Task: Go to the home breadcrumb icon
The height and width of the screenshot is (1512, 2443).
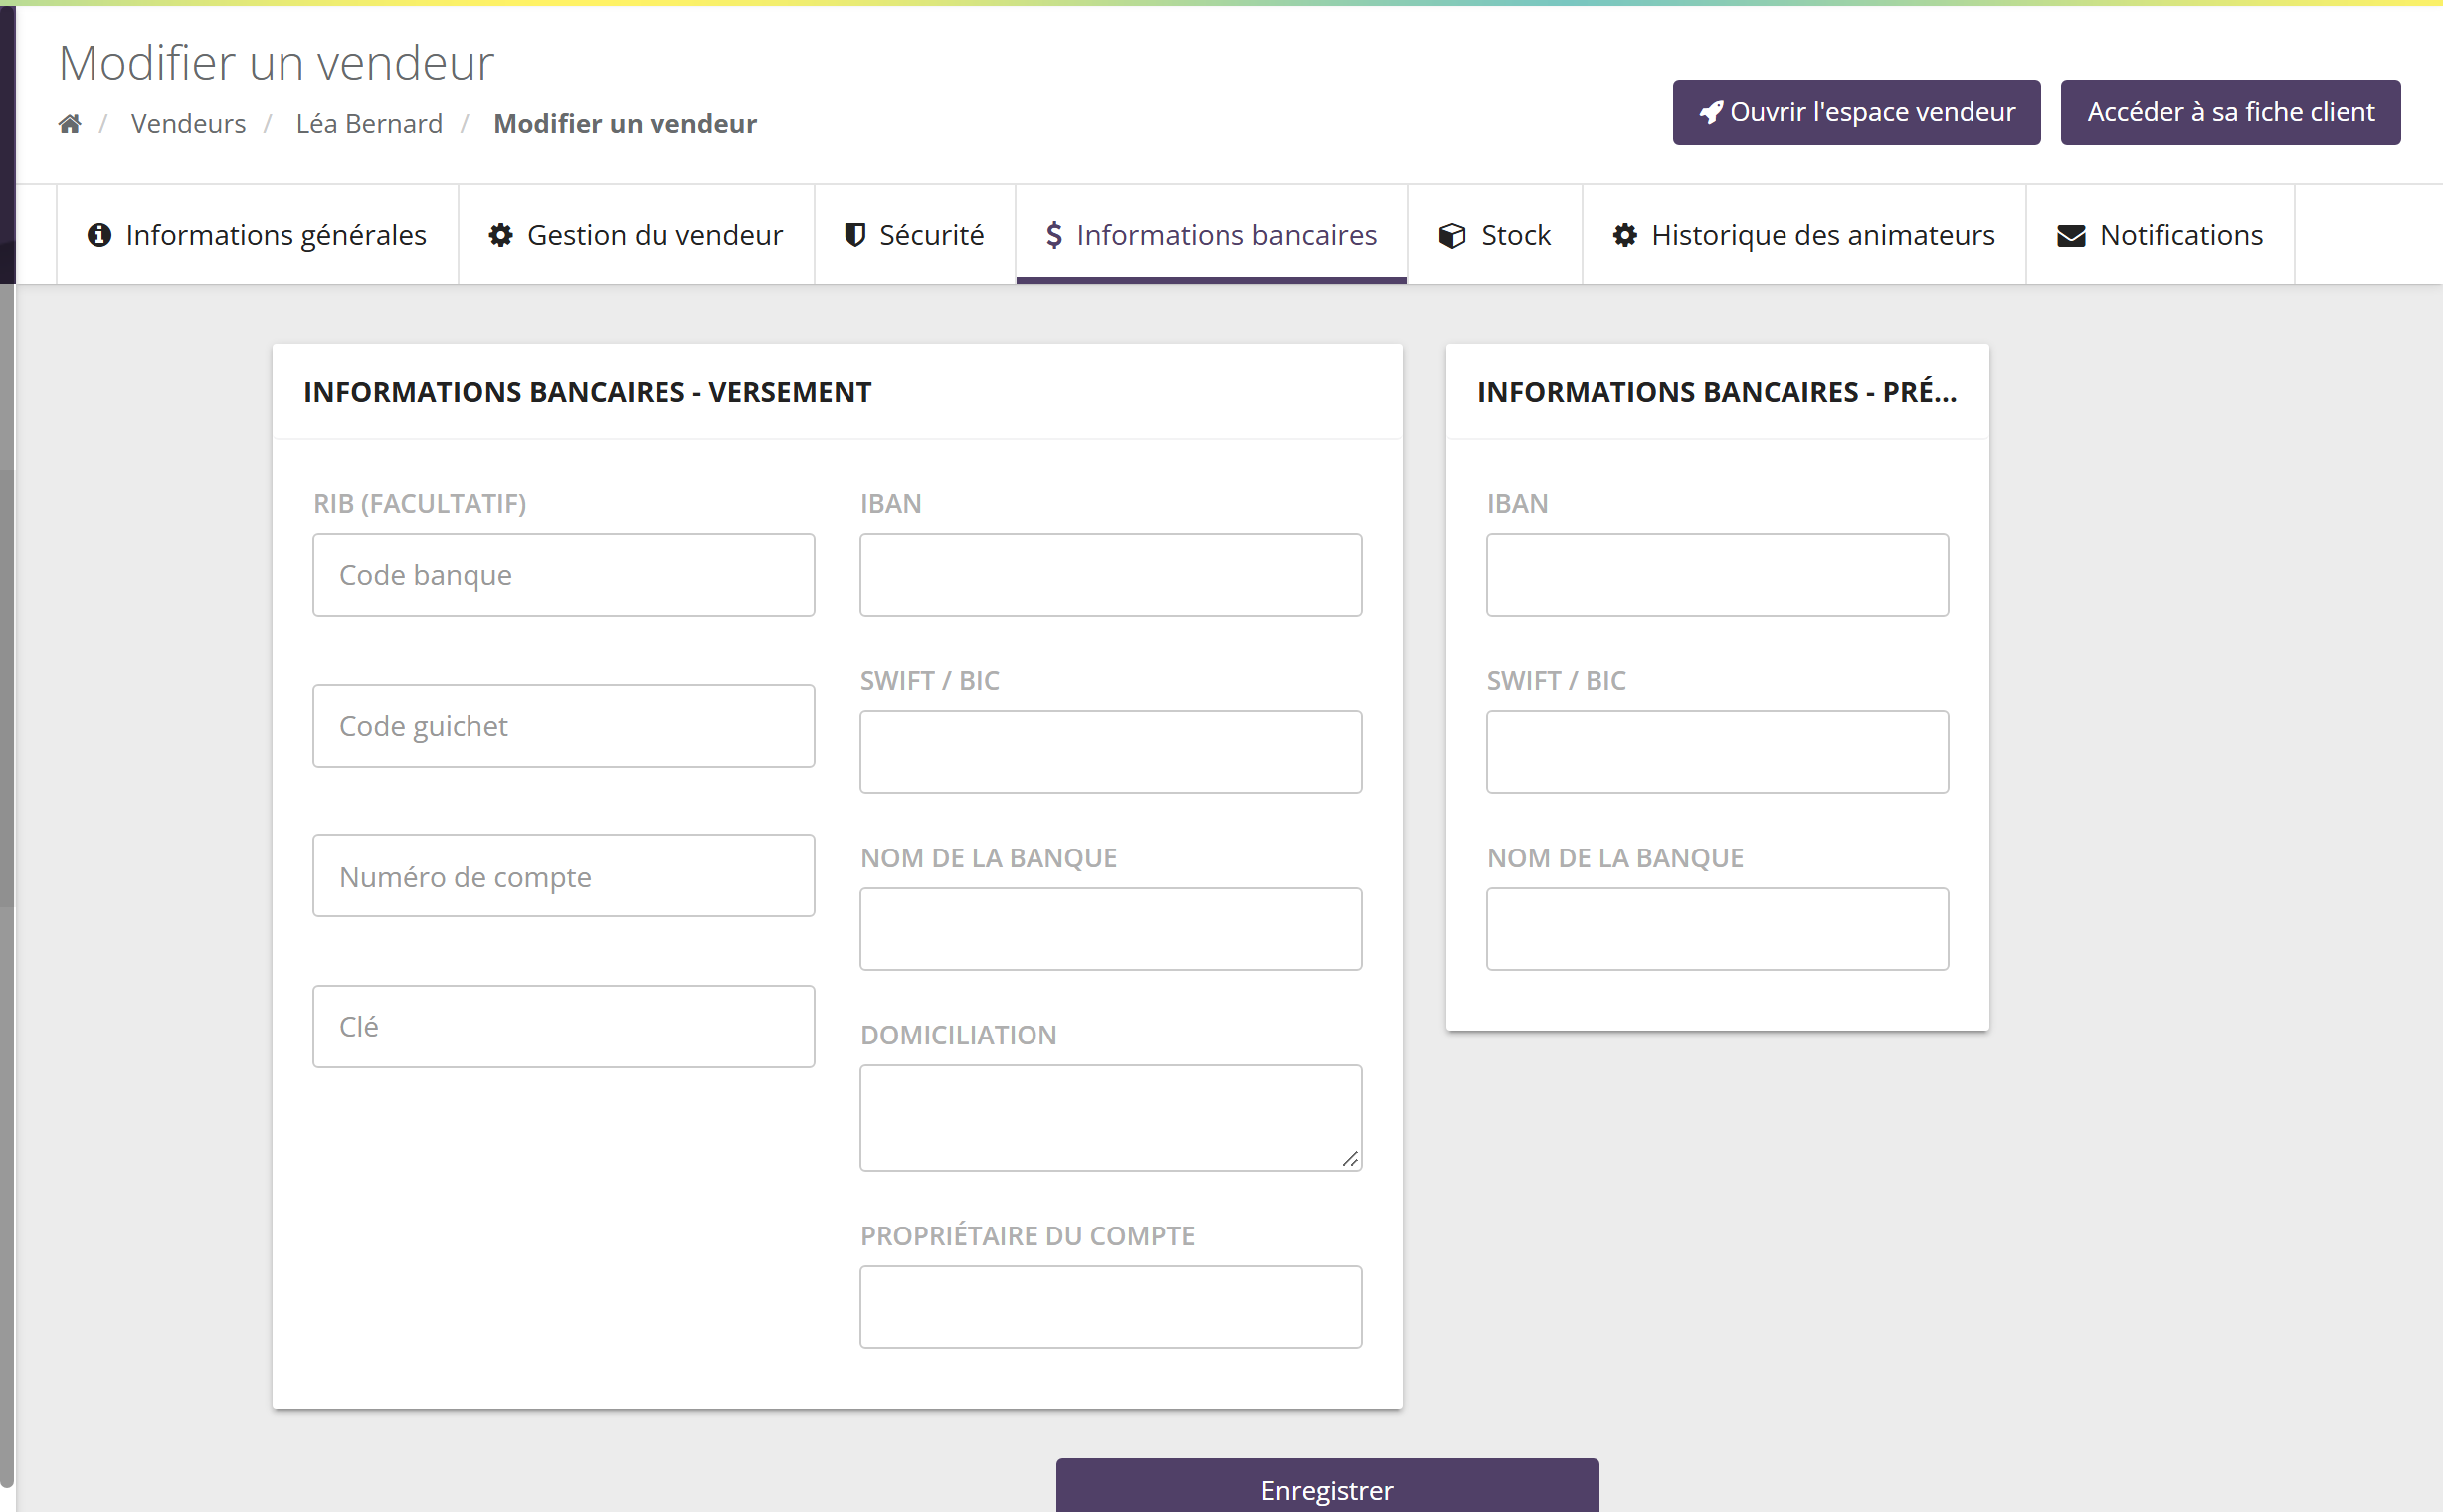Action: tap(70, 124)
